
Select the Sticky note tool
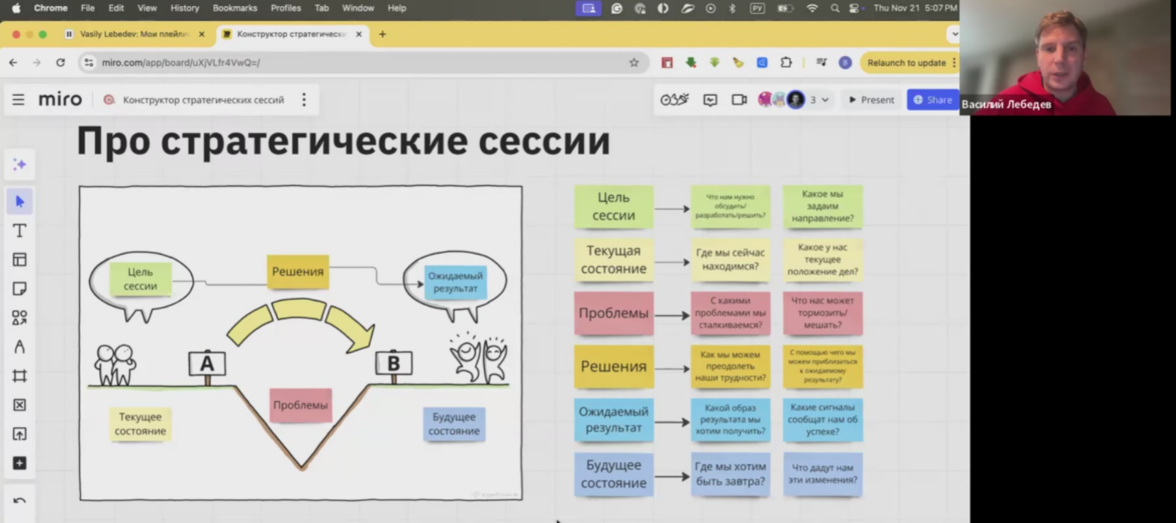[x=20, y=289]
